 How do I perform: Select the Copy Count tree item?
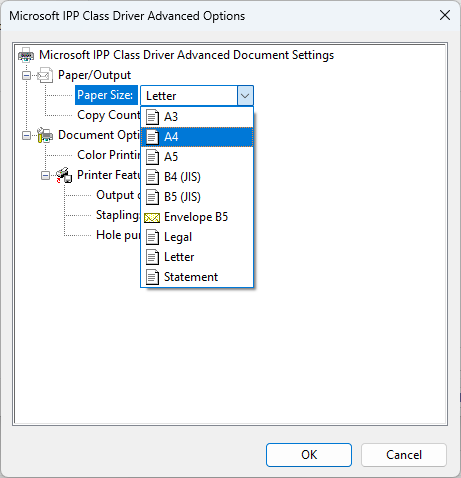[x=109, y=115]
